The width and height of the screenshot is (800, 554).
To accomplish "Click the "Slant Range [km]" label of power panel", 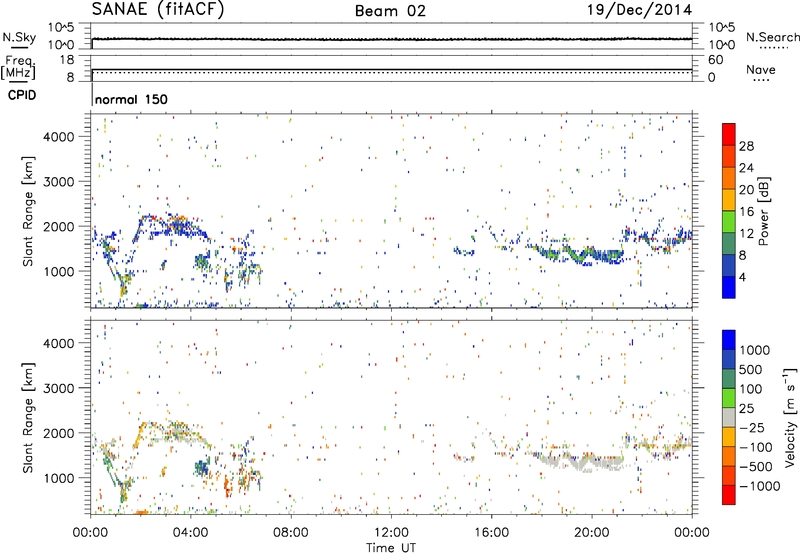I will (28, 211).
